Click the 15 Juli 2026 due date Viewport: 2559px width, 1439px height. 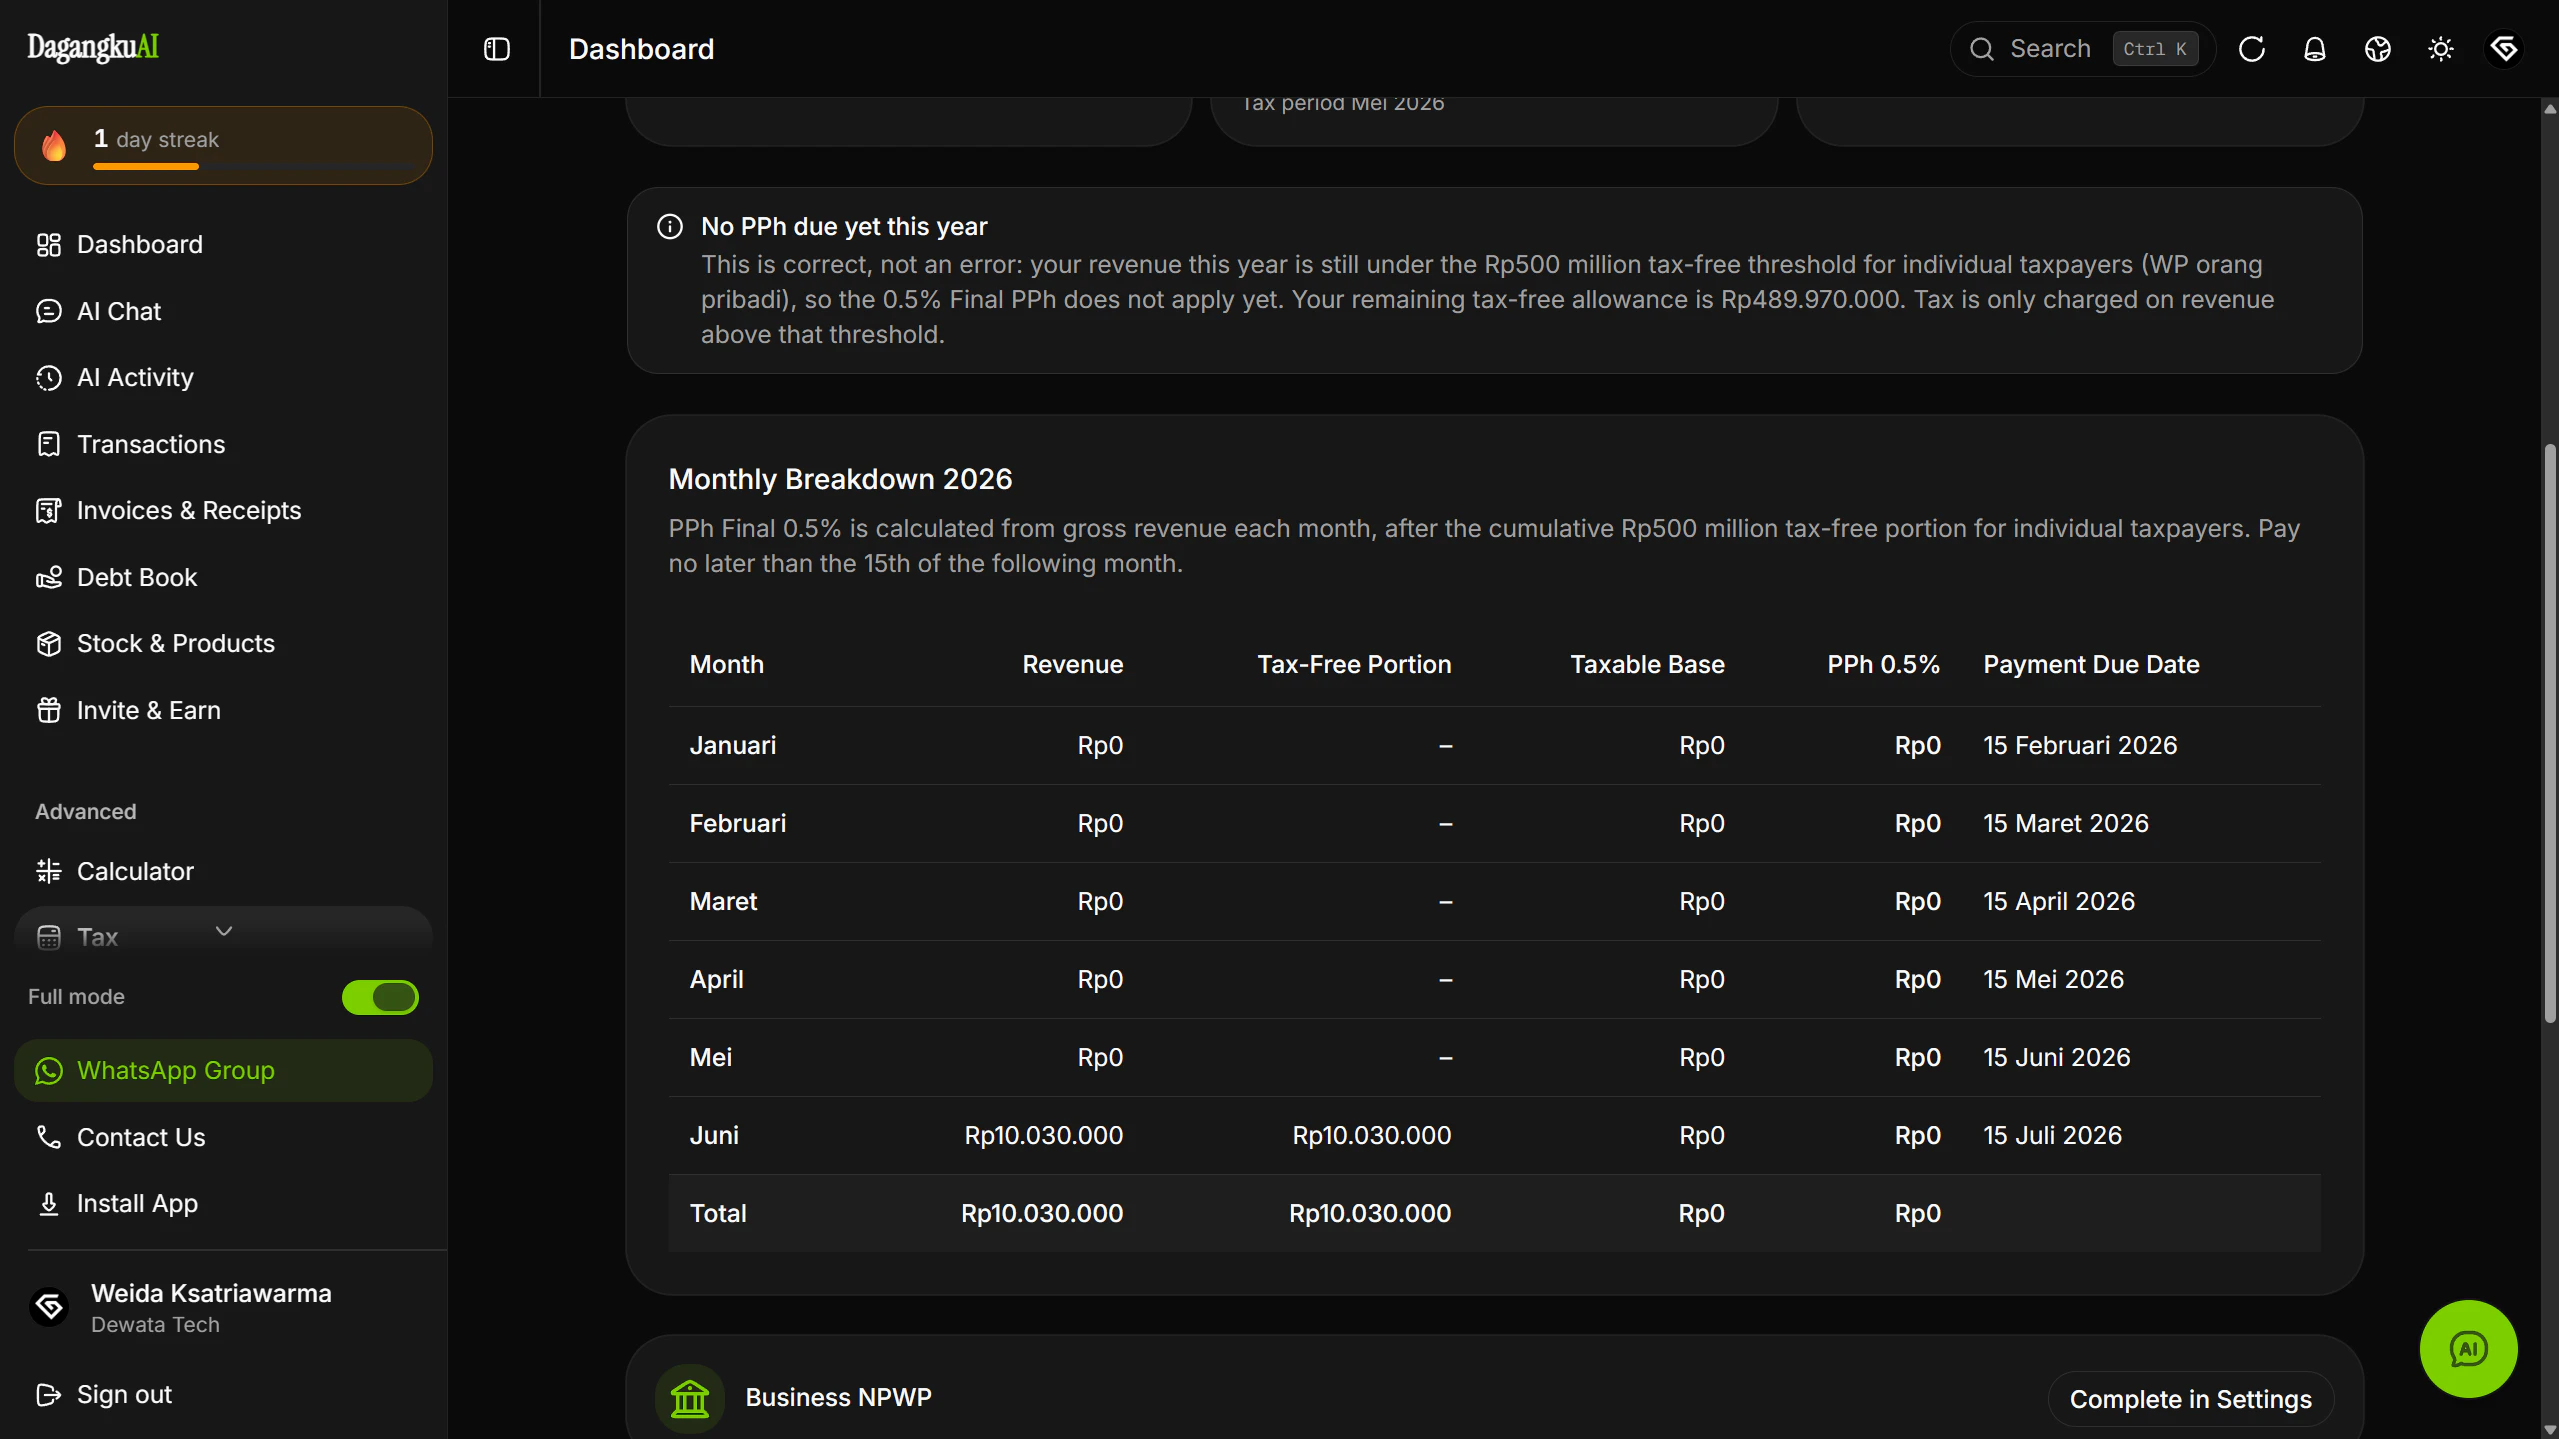tap(2052, 1136)
